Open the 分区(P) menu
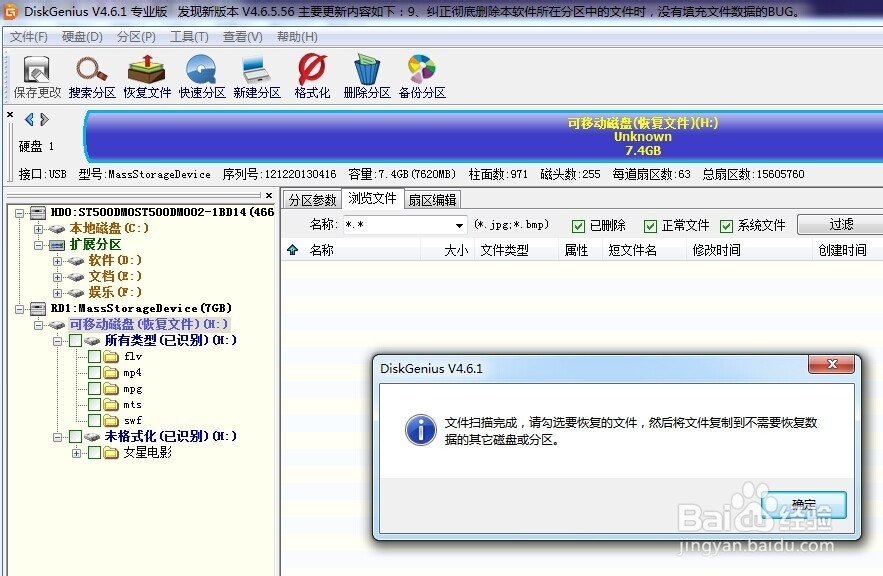883x576 pixels. (136, 37)
